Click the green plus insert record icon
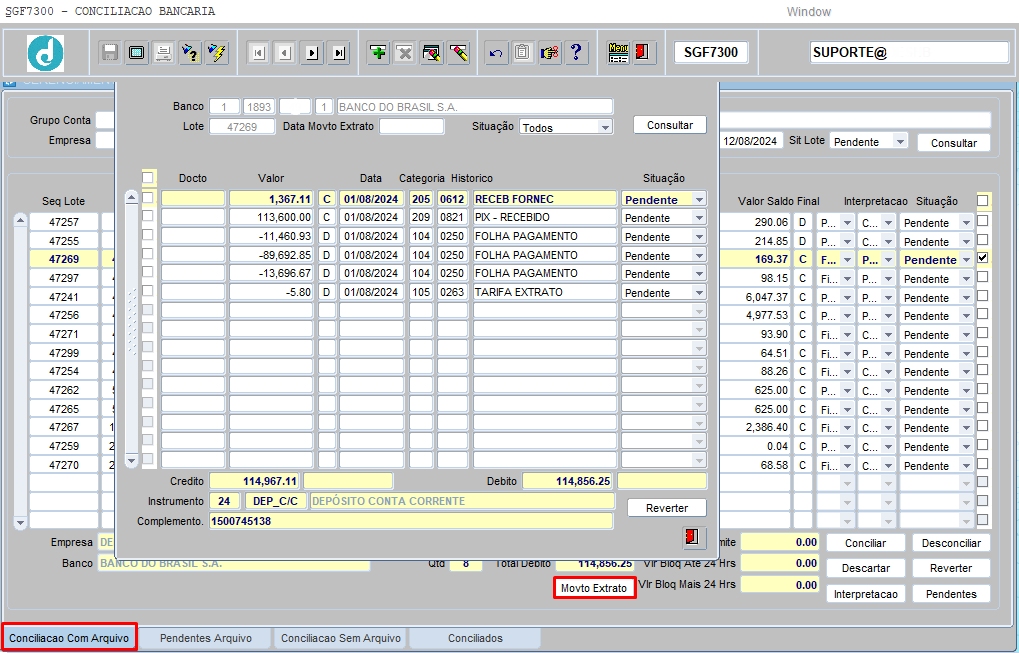Image resolution: width=1019 pixels, height=653 pixels. (378, 52)
